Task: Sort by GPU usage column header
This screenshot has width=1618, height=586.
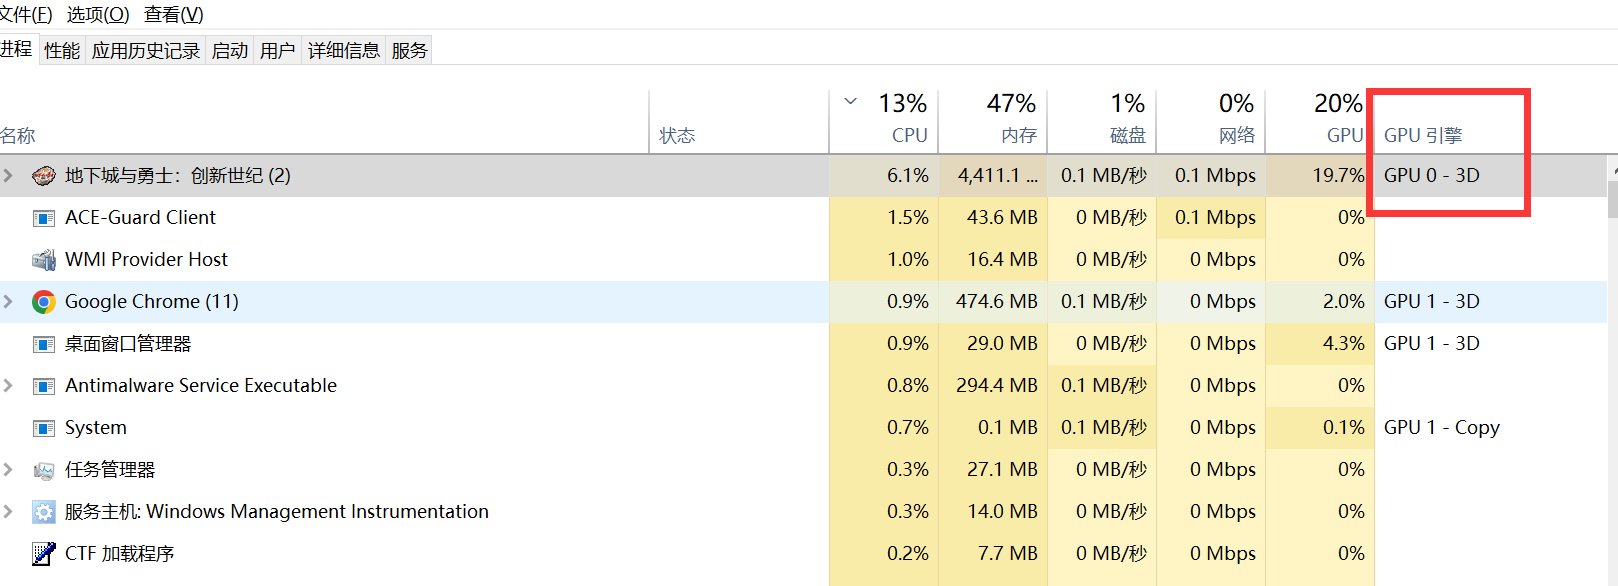Action: click(x=1320, y=122)
